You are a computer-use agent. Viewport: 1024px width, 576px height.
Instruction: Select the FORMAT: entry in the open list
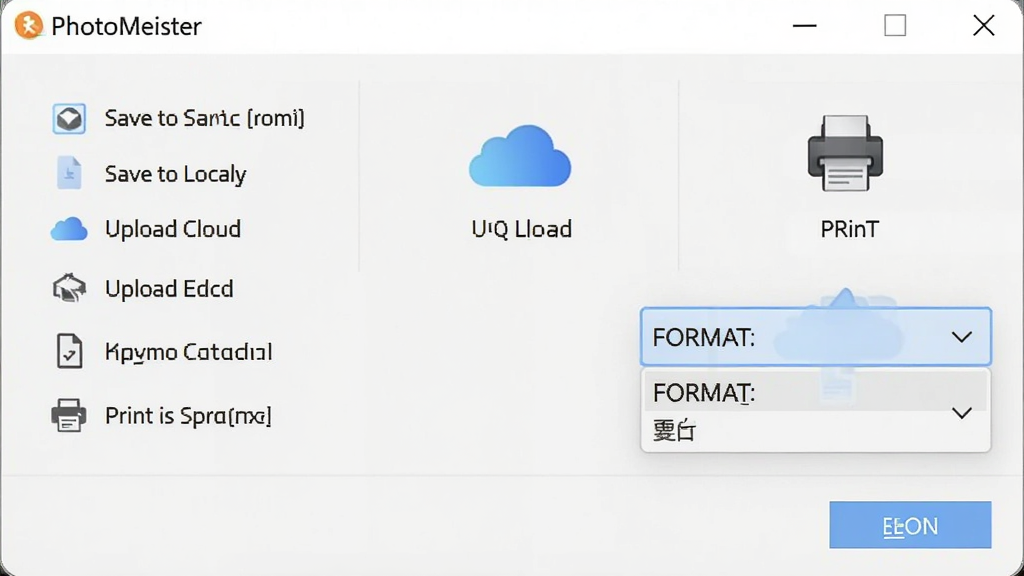816,392
